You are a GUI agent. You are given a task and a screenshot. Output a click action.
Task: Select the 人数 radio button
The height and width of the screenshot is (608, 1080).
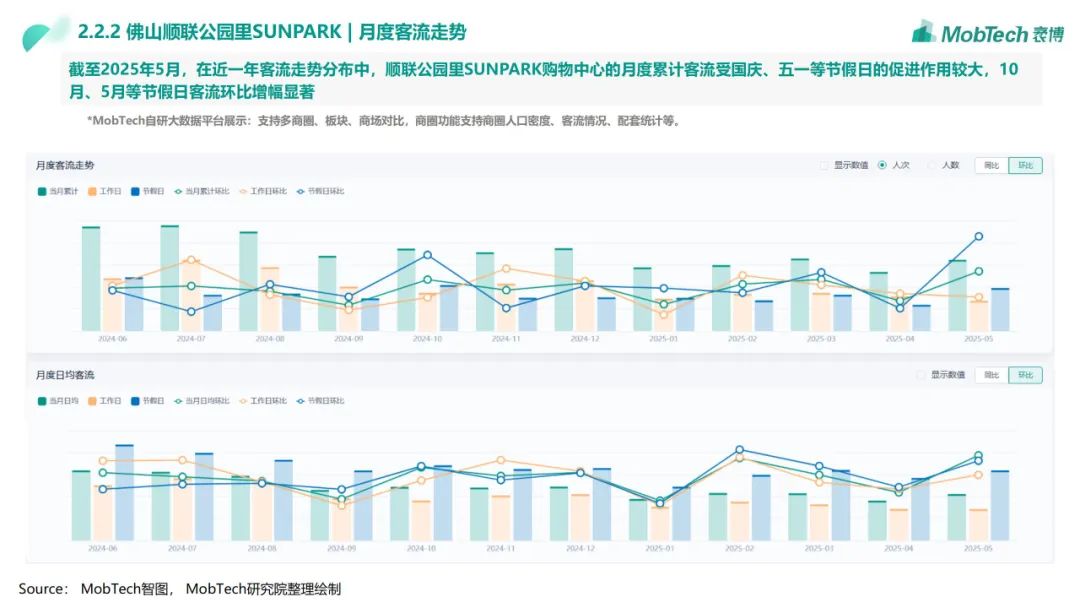coord(932,165)
